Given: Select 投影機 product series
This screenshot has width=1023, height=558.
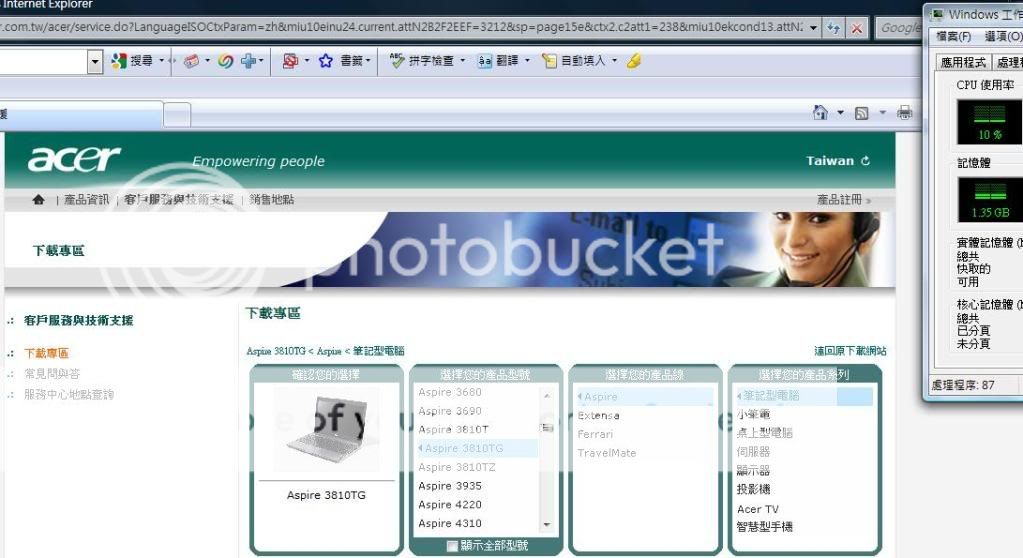Looking at the screenshot, I should pos(753,489).
